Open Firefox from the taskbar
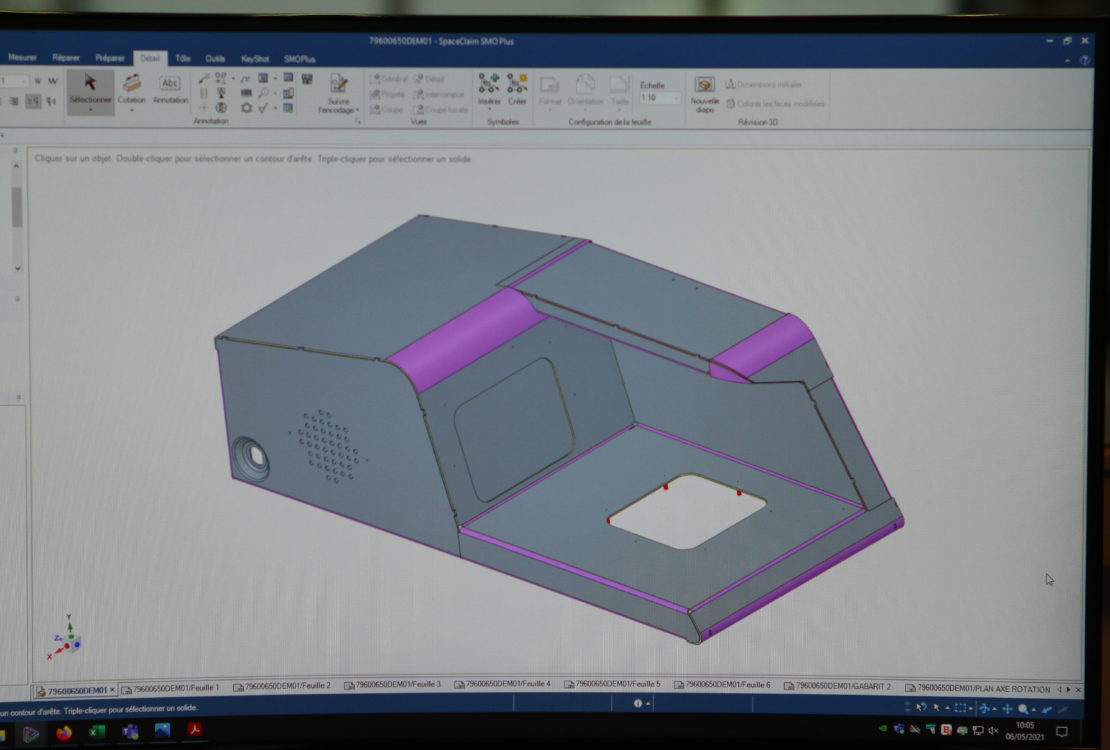 64,732
